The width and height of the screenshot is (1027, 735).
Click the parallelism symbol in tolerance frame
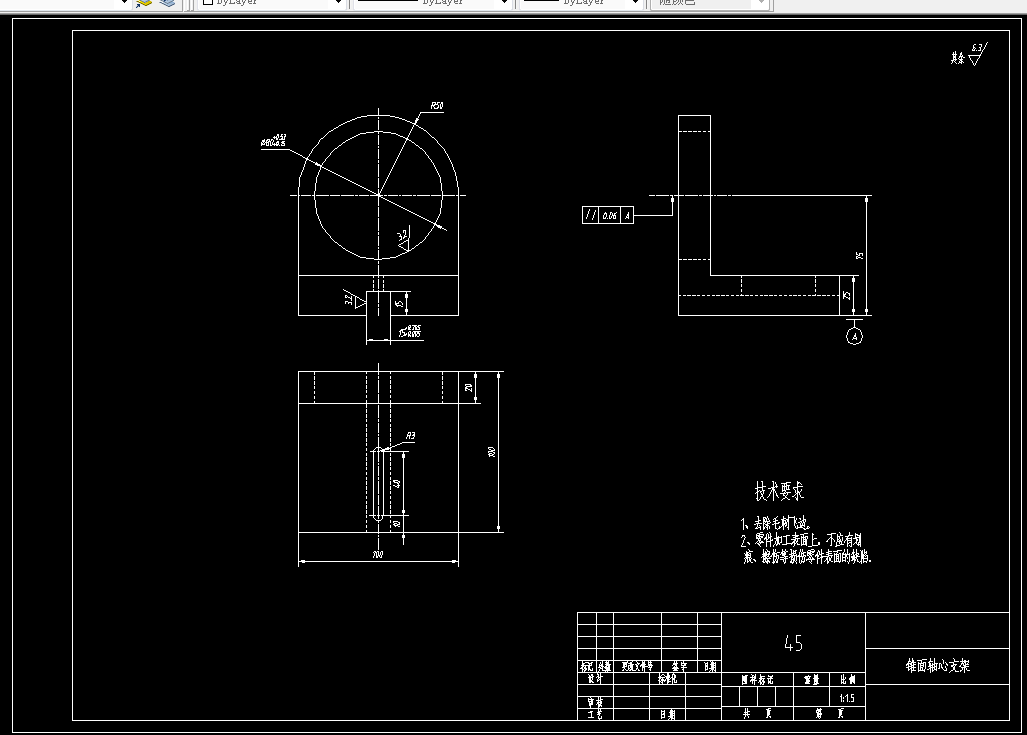click(x=591, y=215)
